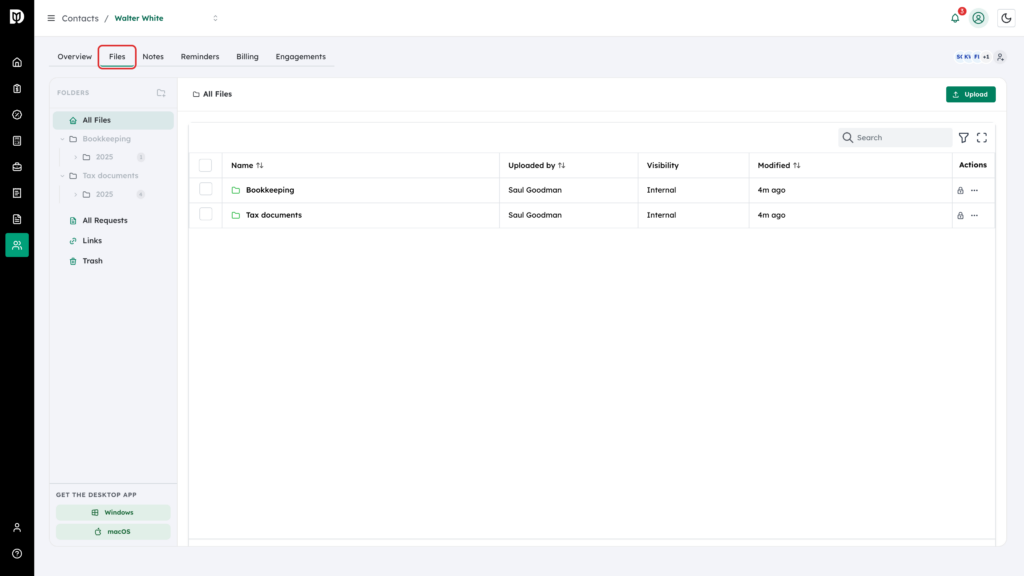Go to the Billing tab
Screen dimensions: 1024x576
tap(248, 57)
